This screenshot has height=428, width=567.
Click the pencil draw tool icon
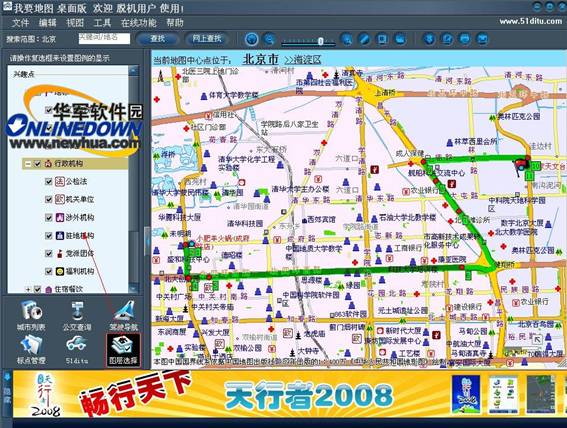pyautogui.click(x=364, y=39)
